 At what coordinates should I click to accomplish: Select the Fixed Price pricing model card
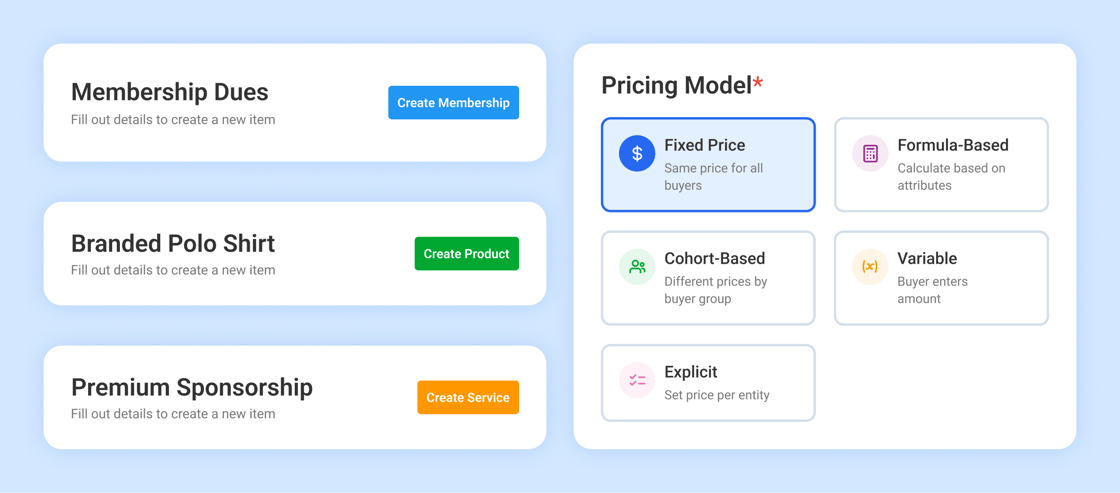[708, 164]
